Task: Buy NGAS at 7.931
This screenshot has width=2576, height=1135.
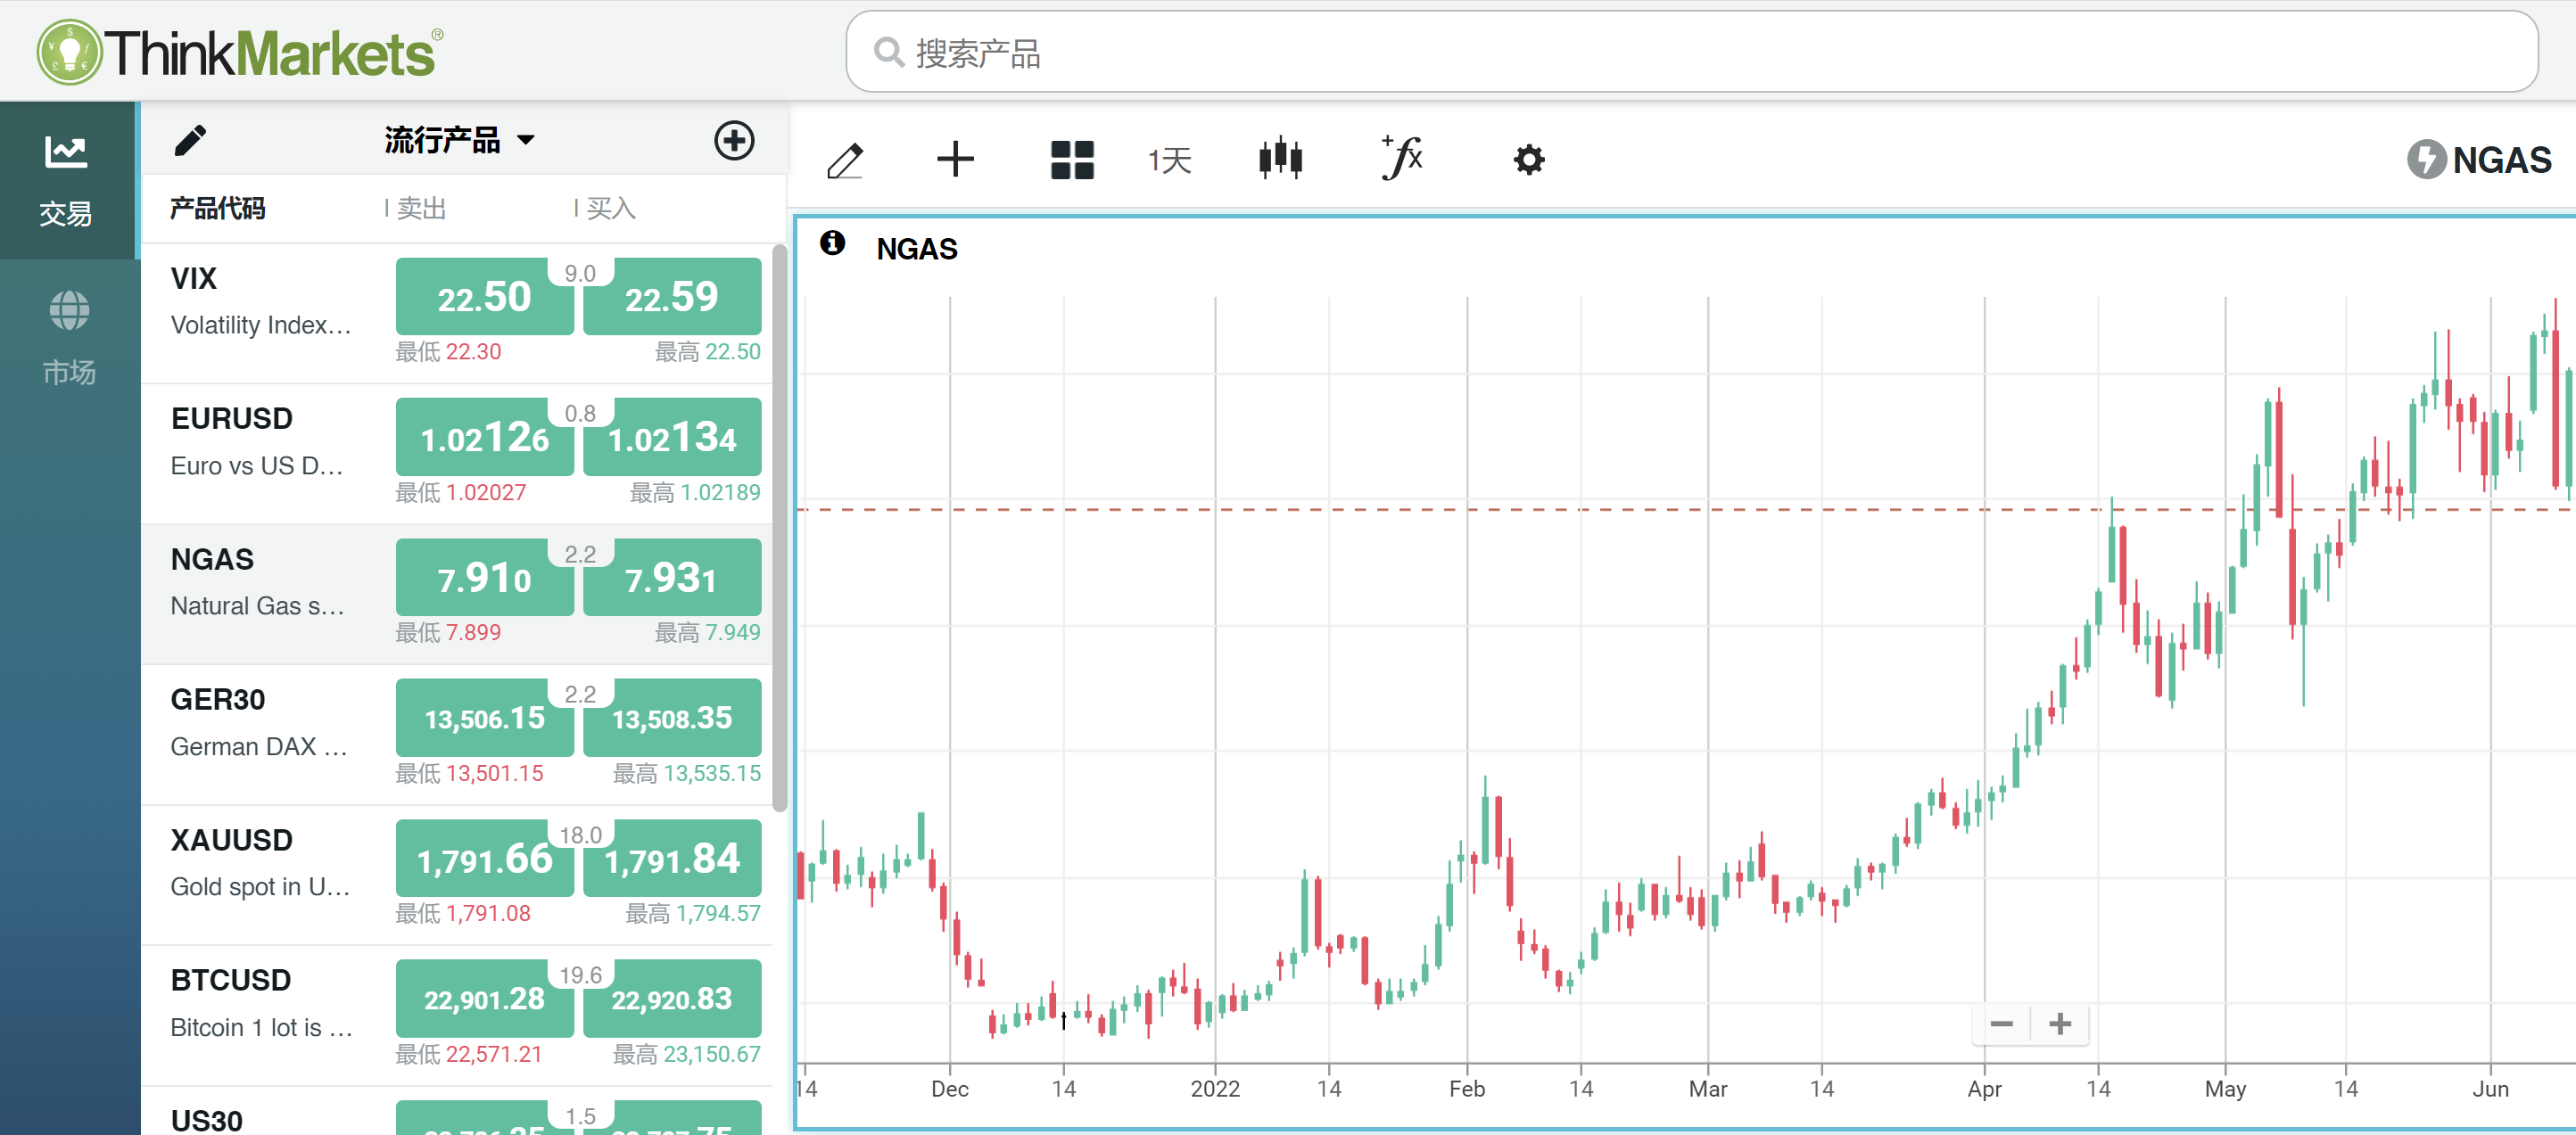Action: coord(672,578)
